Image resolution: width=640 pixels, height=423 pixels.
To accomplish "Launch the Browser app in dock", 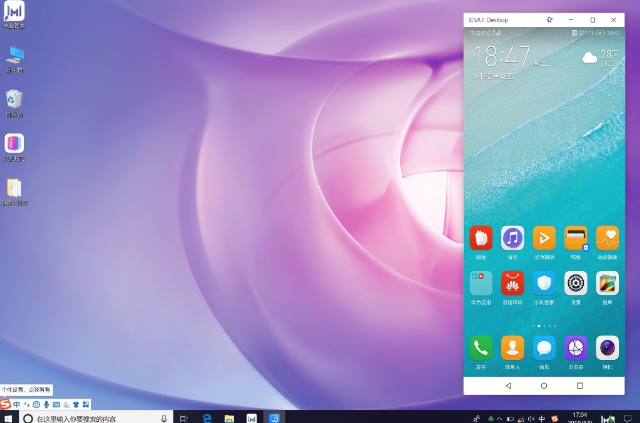I will [x=576, y=348].
